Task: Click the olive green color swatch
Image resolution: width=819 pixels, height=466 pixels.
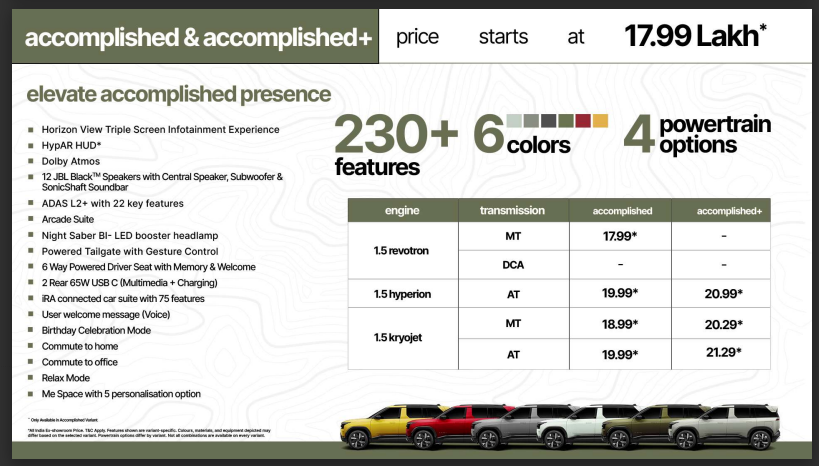Action: click(x=565, y=121)
